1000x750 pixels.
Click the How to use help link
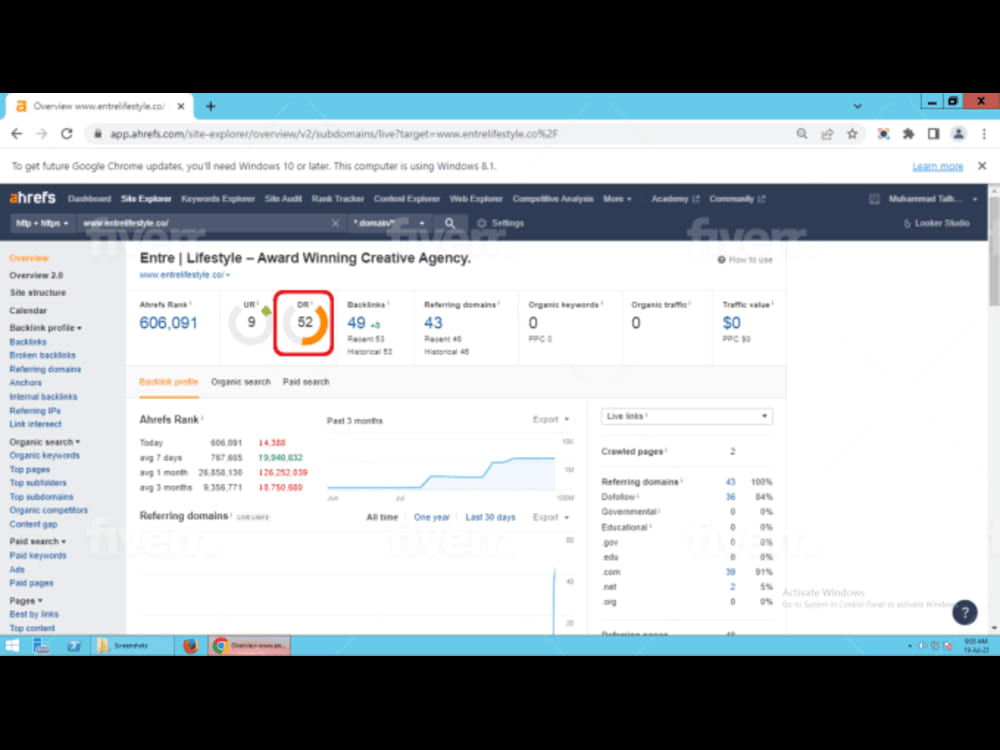pos(745,260)
